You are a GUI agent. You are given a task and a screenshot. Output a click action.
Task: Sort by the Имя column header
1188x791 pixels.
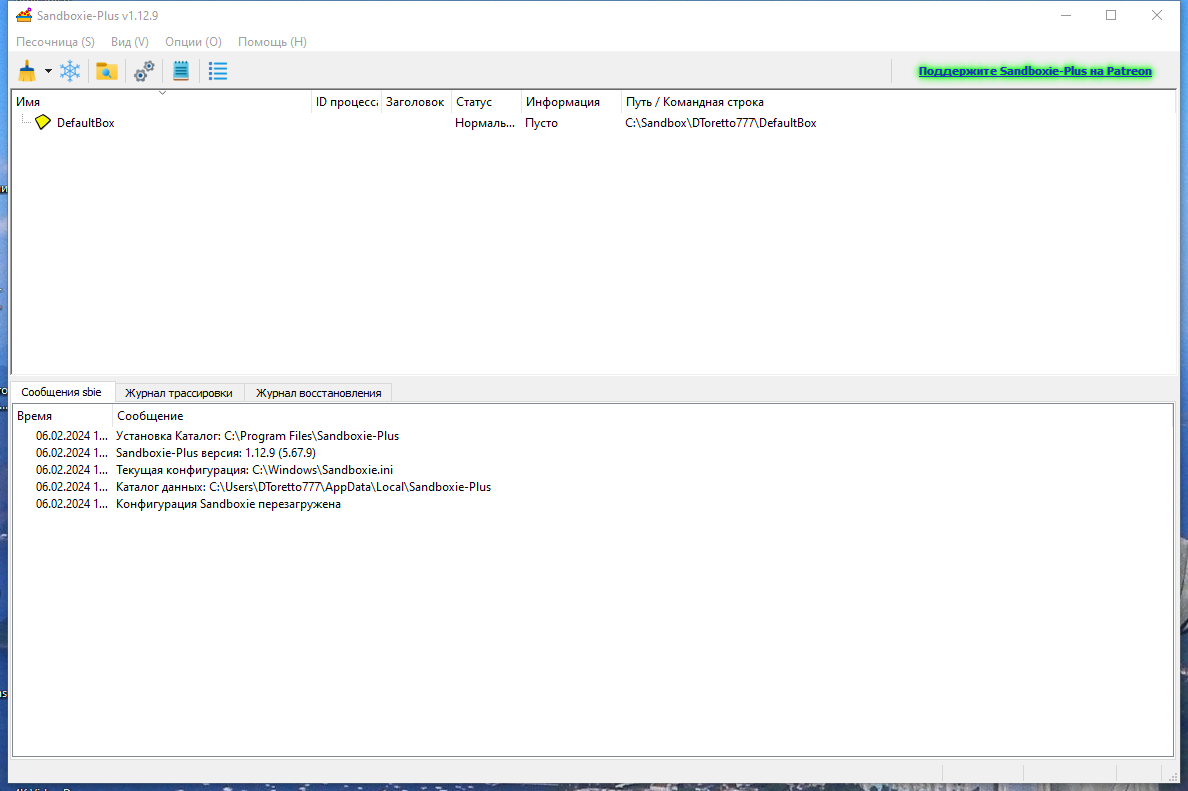[x=162, y=102]
